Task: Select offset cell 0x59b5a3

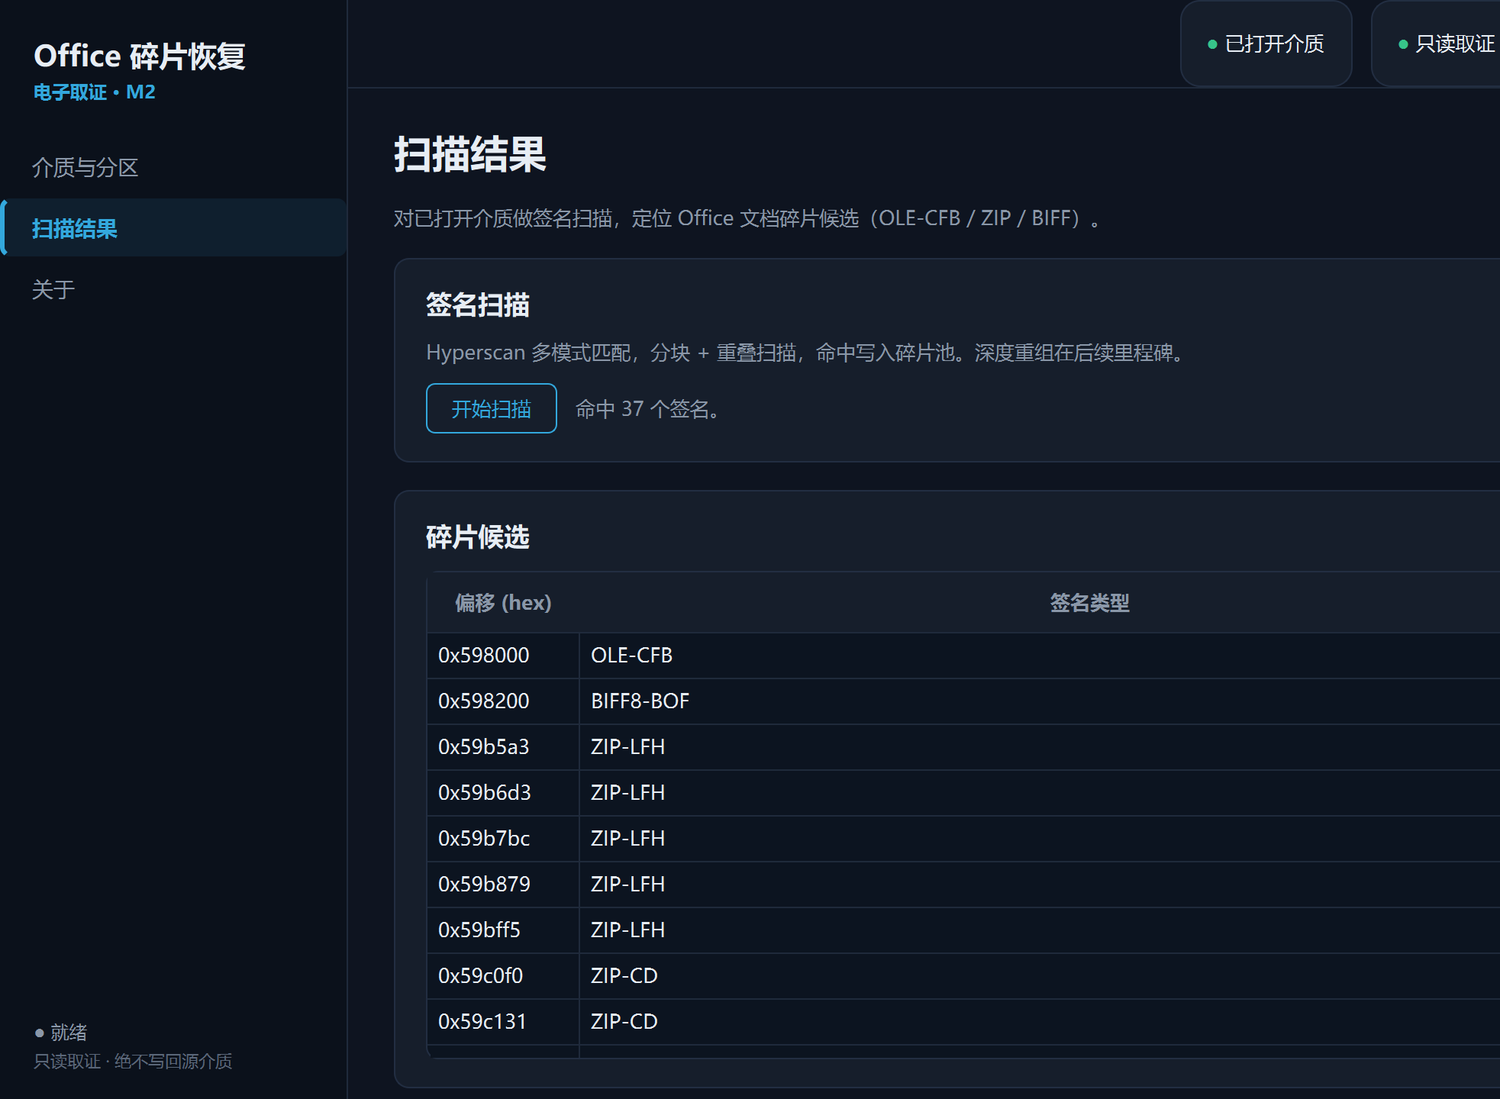Action: 503,747
